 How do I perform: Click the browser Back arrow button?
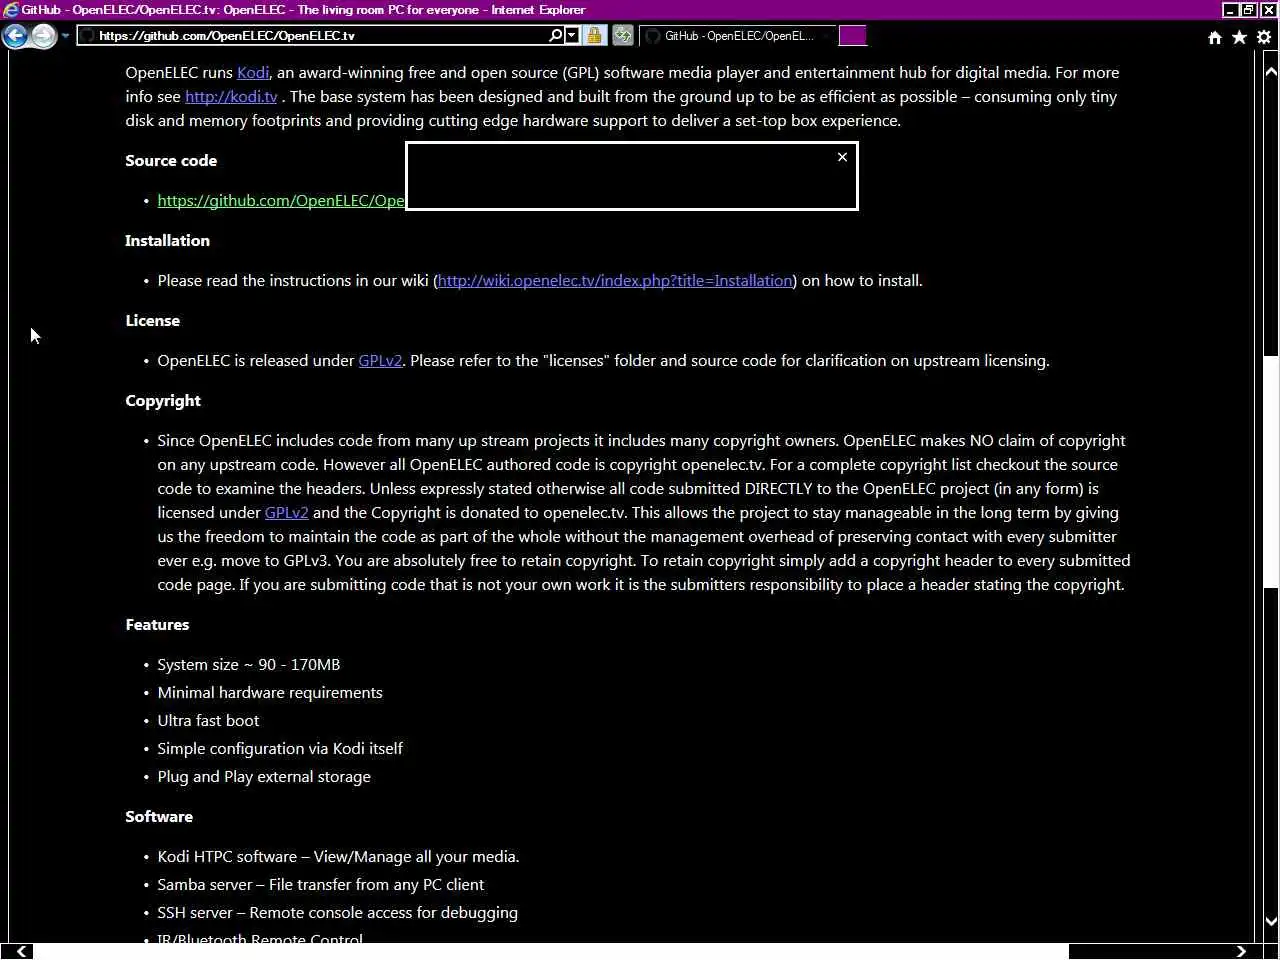pyautogui.click(x=15, y=36)
